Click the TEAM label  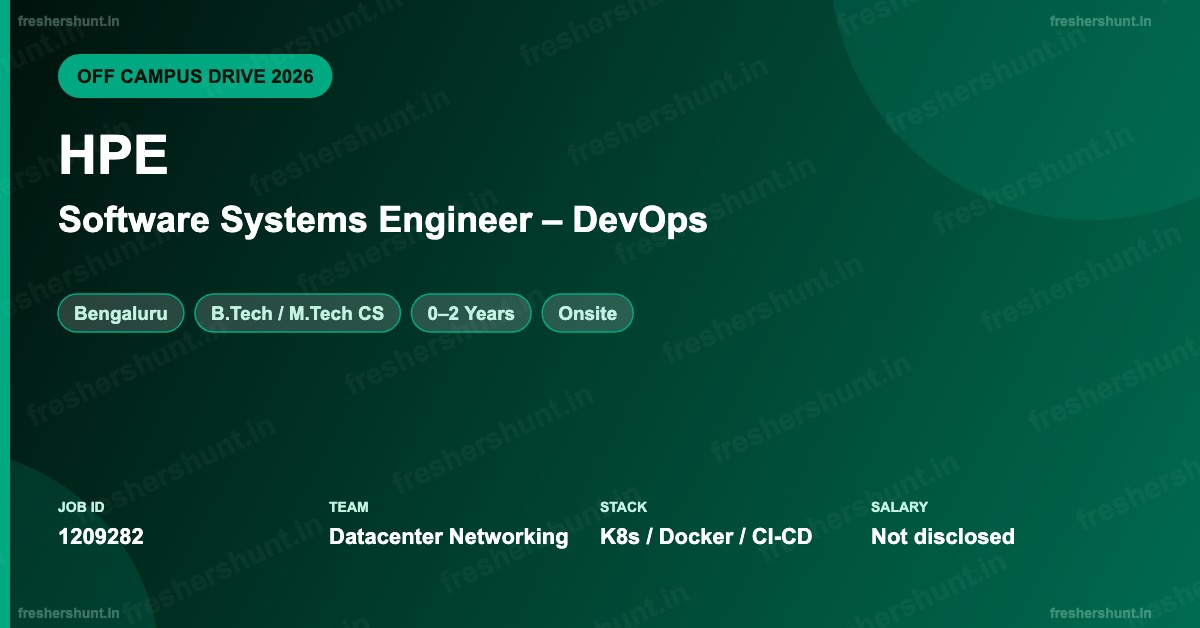coord(349,507)
